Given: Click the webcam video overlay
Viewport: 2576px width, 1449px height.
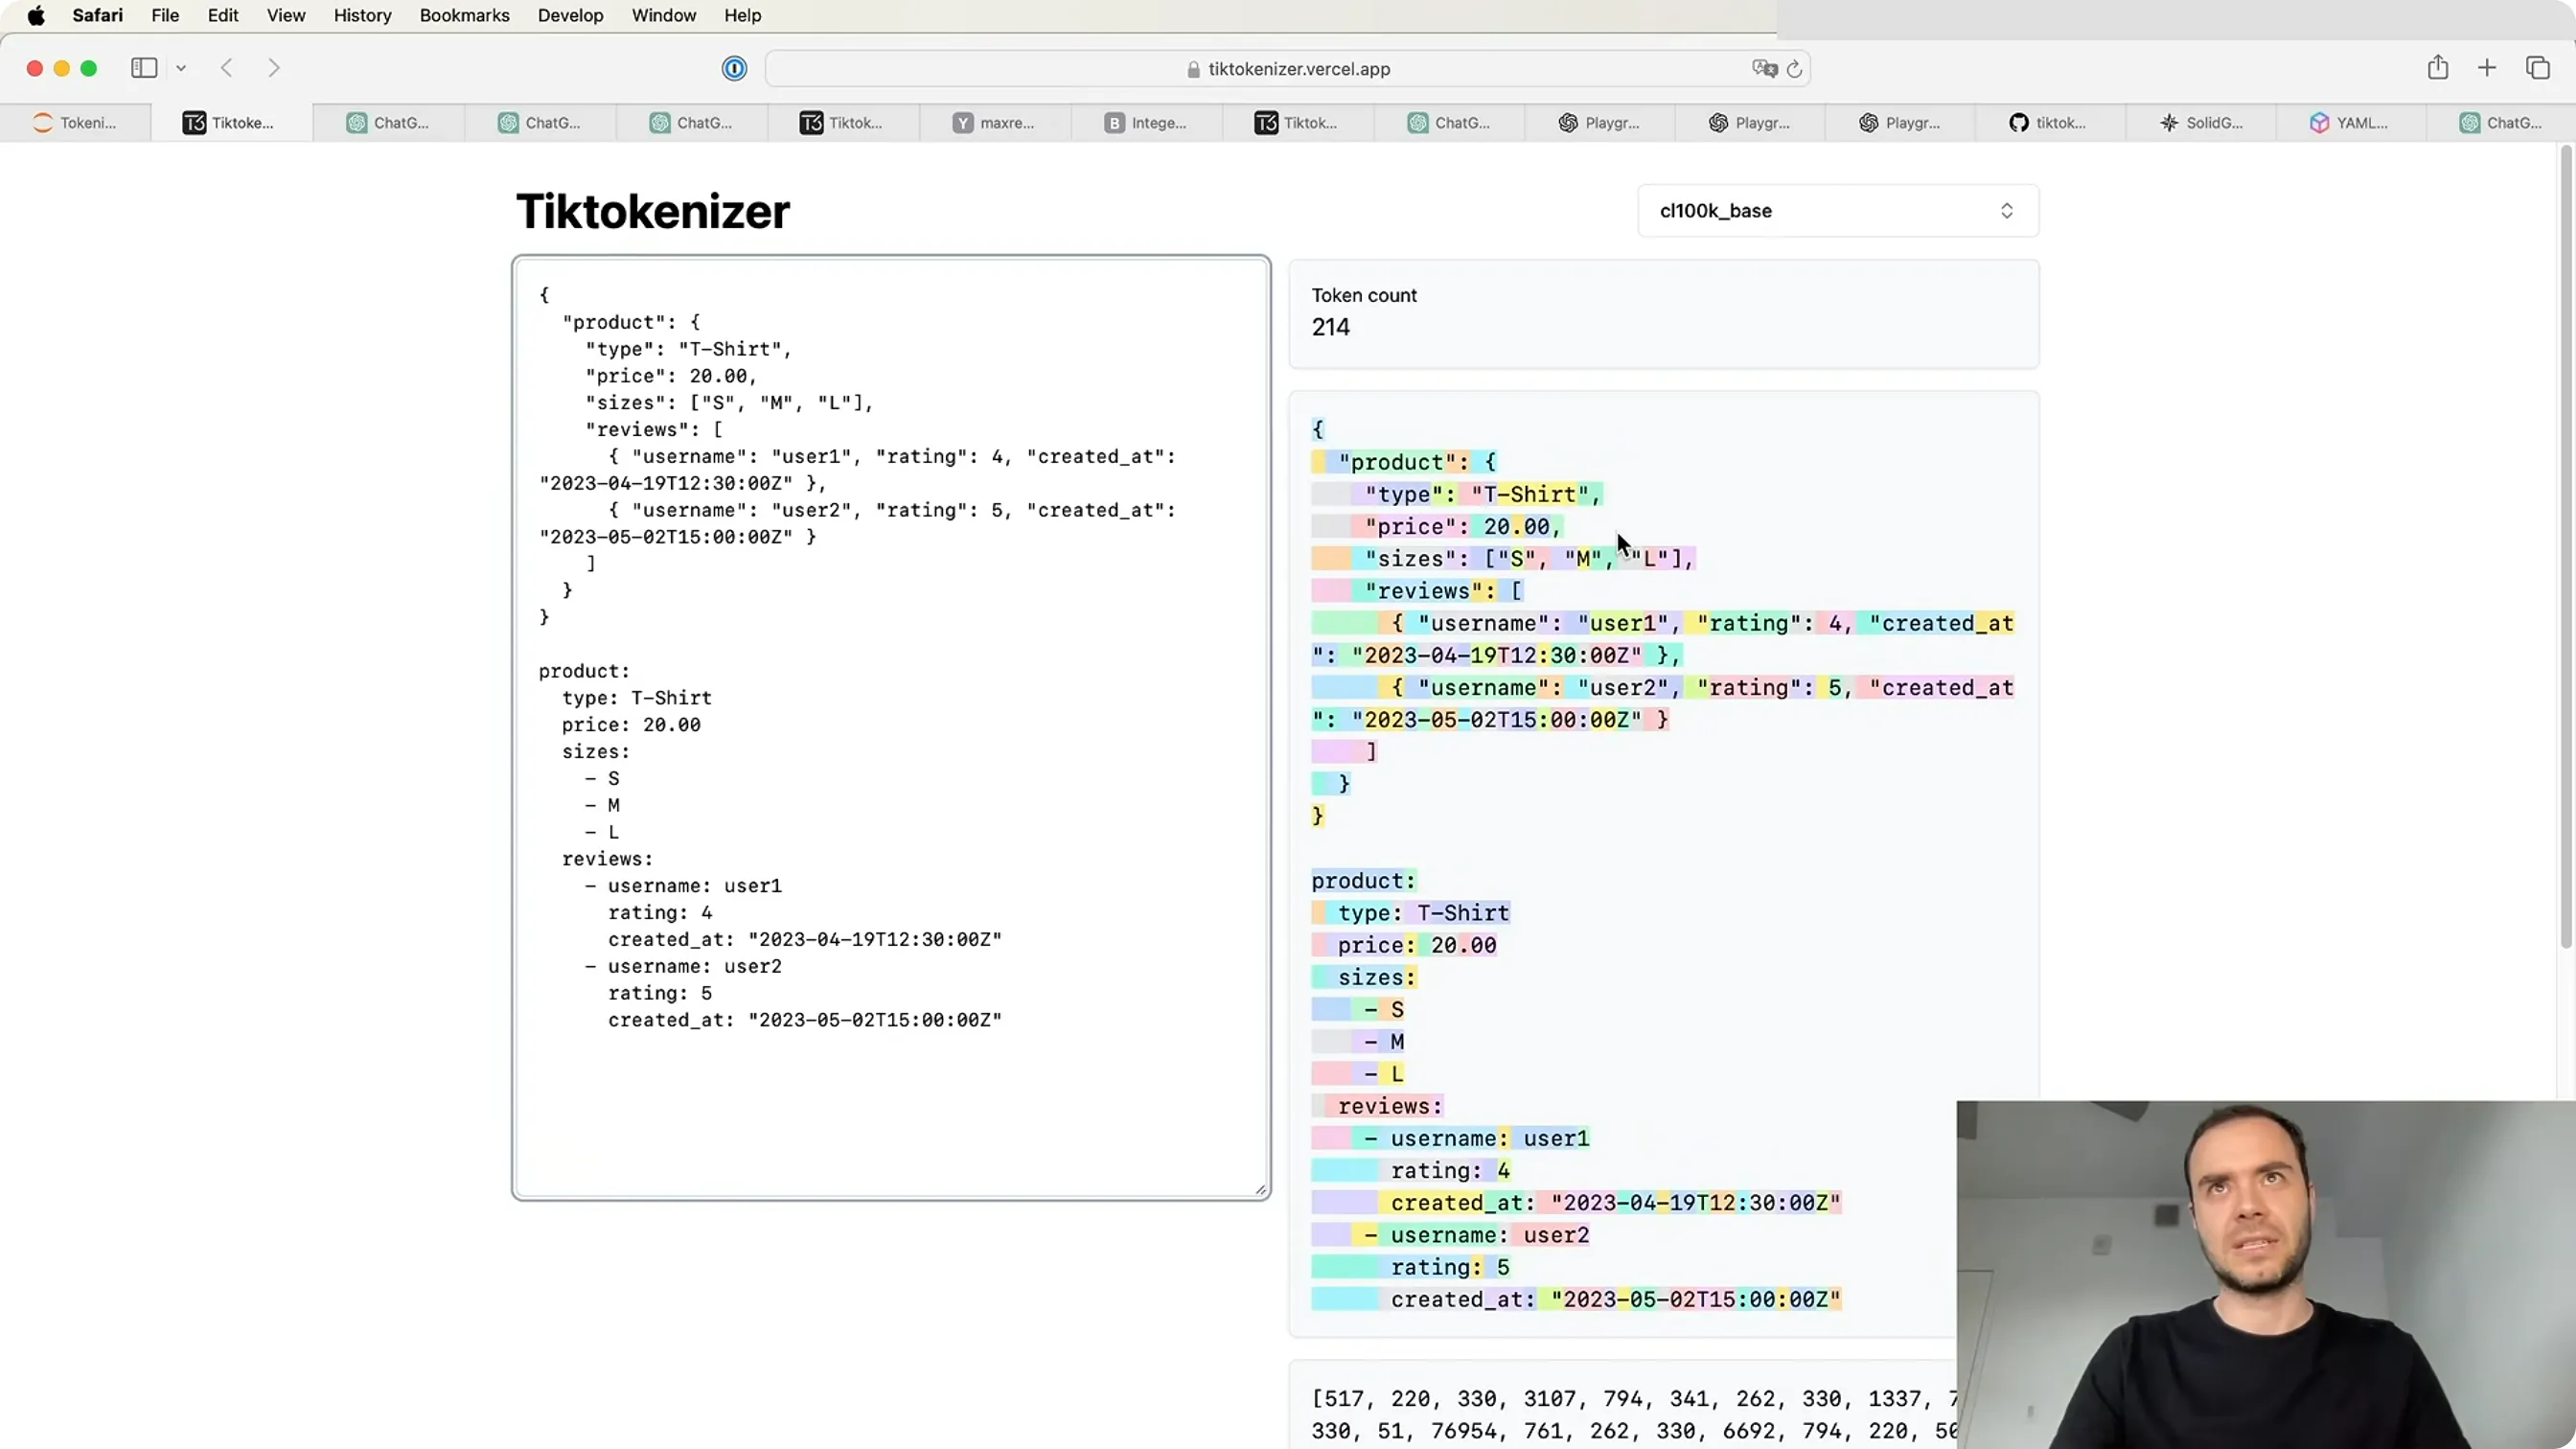Looking at the screenshot, I should coord(2266,1275).
